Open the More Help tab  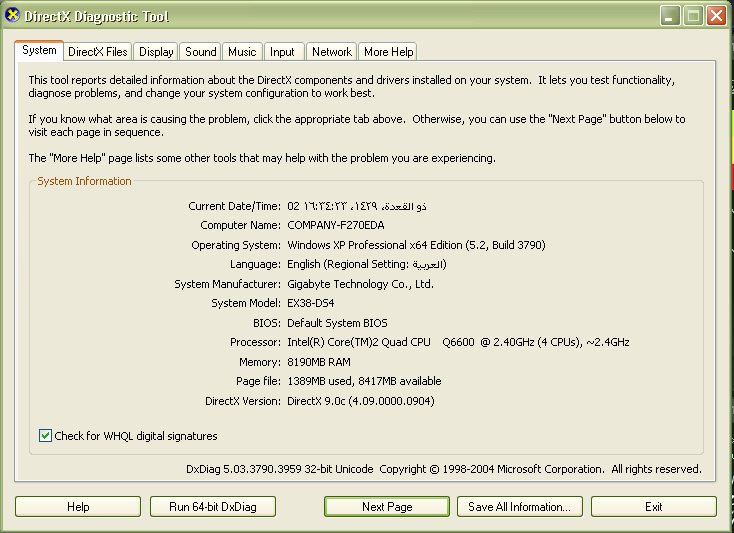tap(388, 52)
